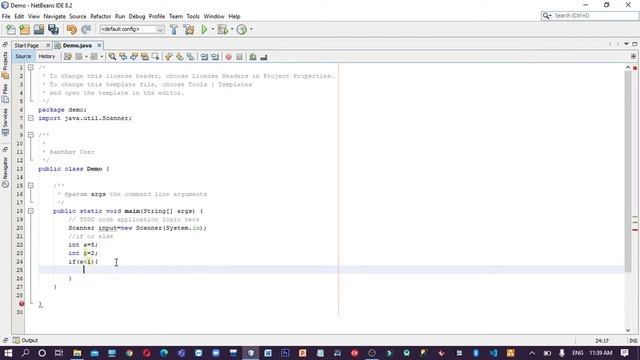
Task: Click the Shift Line Left icon
Action: [204, 57]
